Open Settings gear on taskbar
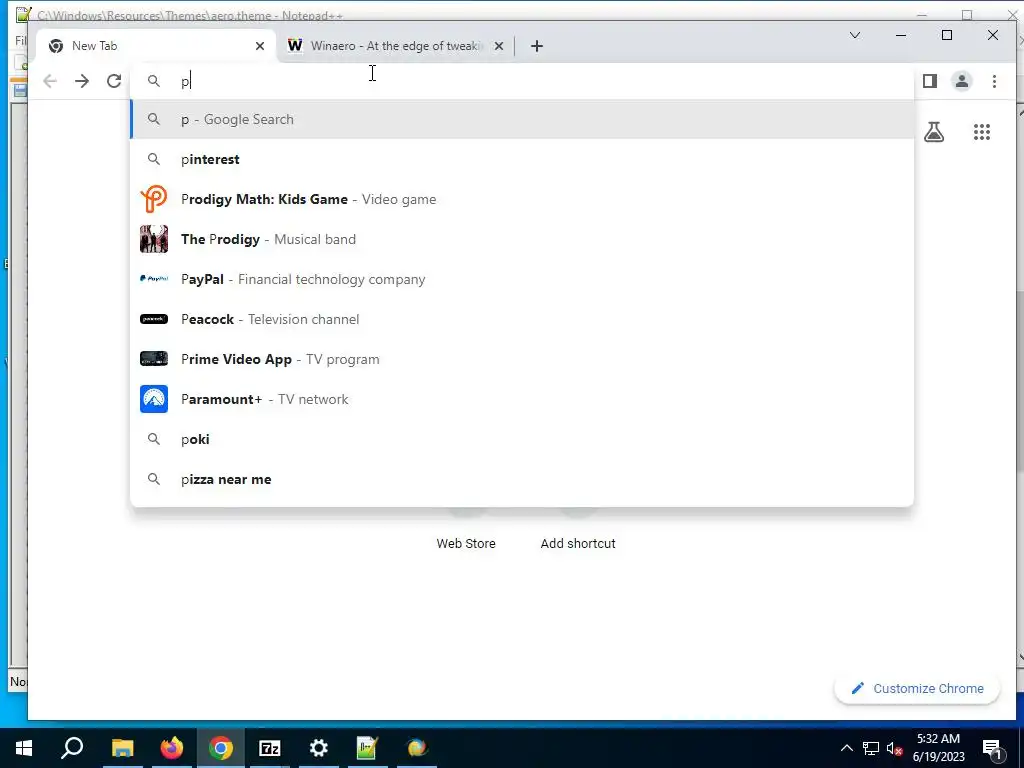 click(319, 748)
